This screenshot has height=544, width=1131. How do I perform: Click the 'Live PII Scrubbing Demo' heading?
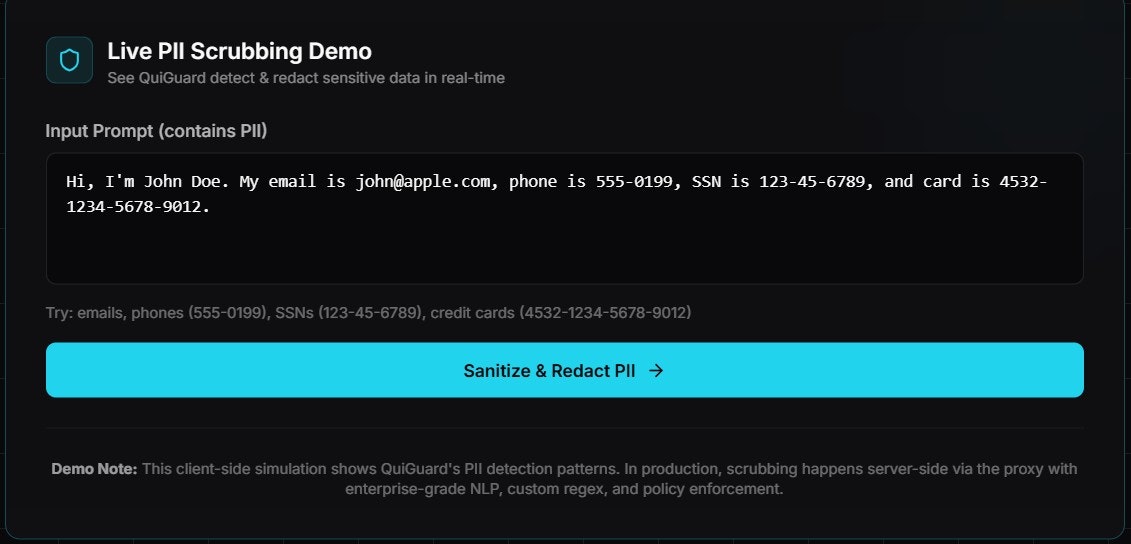[x=239, y=51]
